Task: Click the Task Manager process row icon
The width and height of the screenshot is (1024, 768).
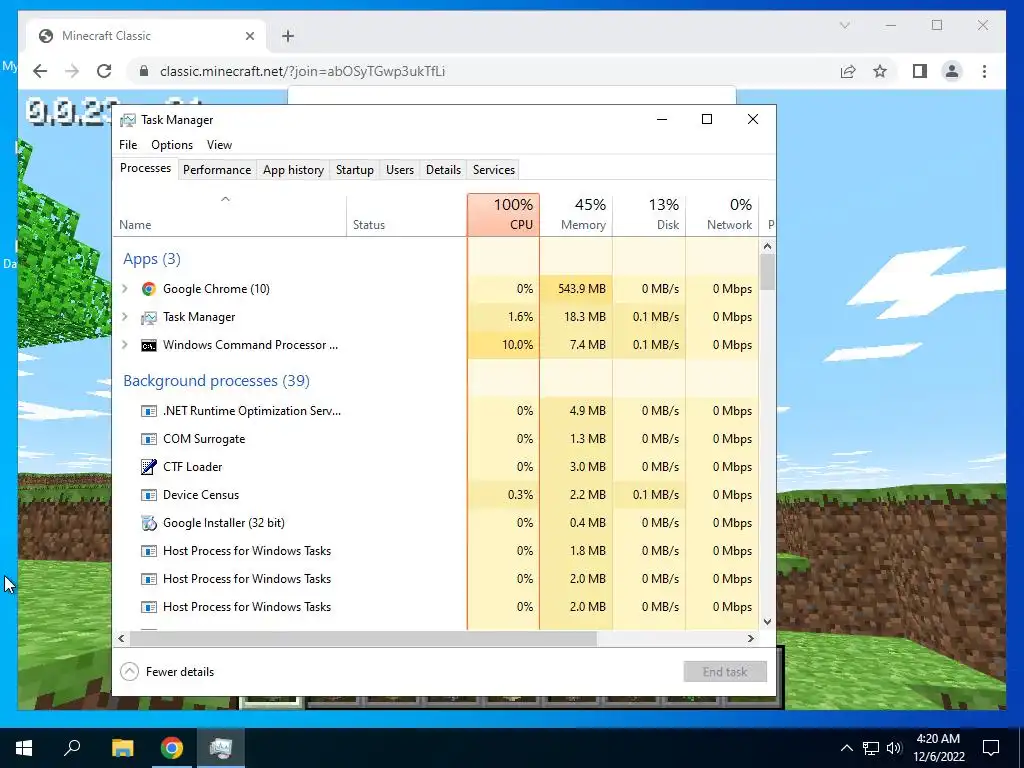Action: pyautogui.click(x=149, y=317)
